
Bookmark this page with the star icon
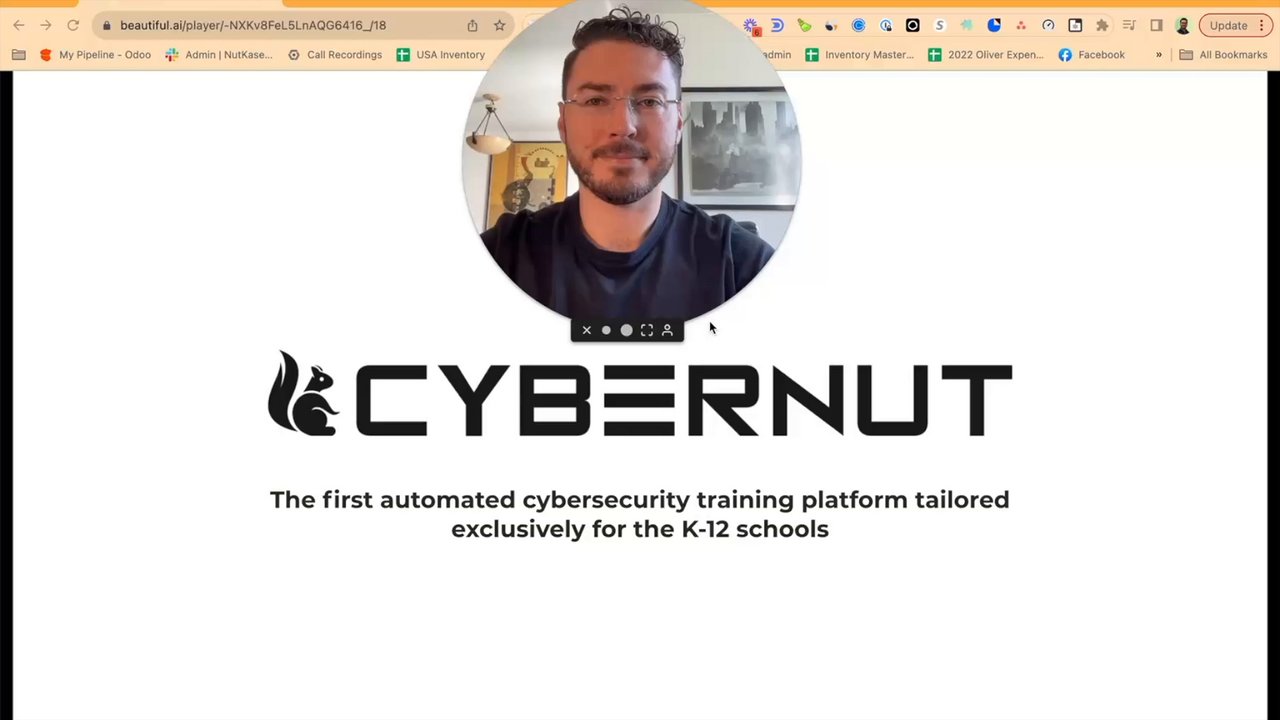pos(500,25)
